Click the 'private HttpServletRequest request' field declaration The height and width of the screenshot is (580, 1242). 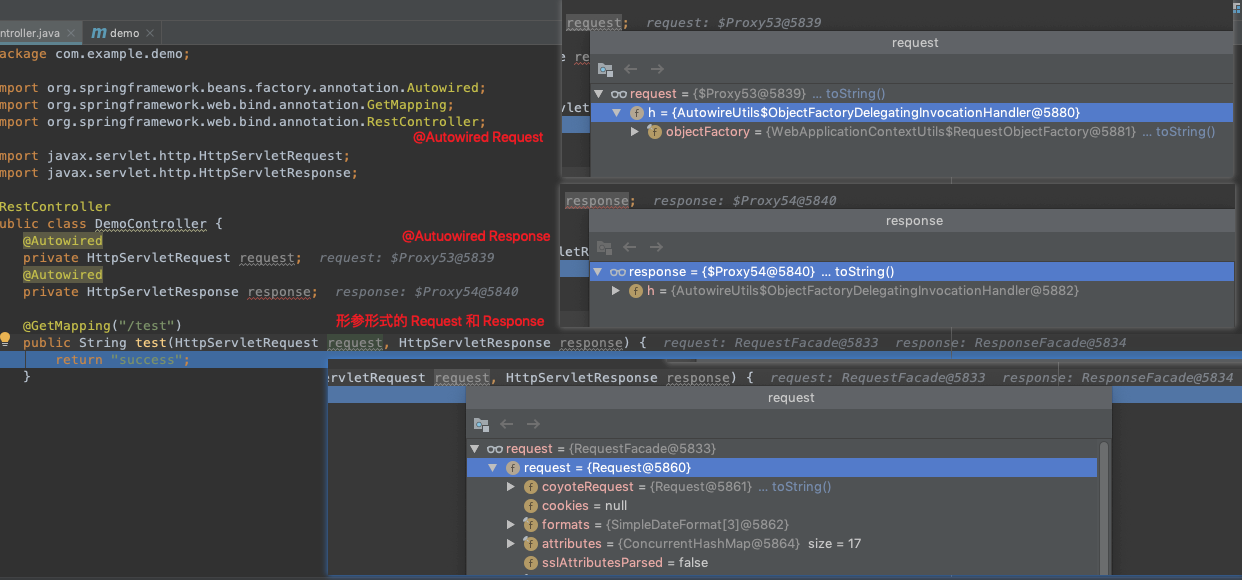(160, 257)
